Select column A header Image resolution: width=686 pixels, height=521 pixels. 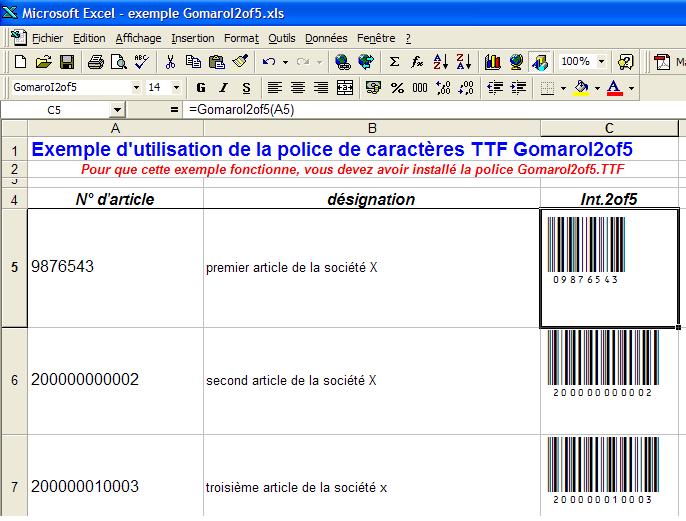click(116, 128)
